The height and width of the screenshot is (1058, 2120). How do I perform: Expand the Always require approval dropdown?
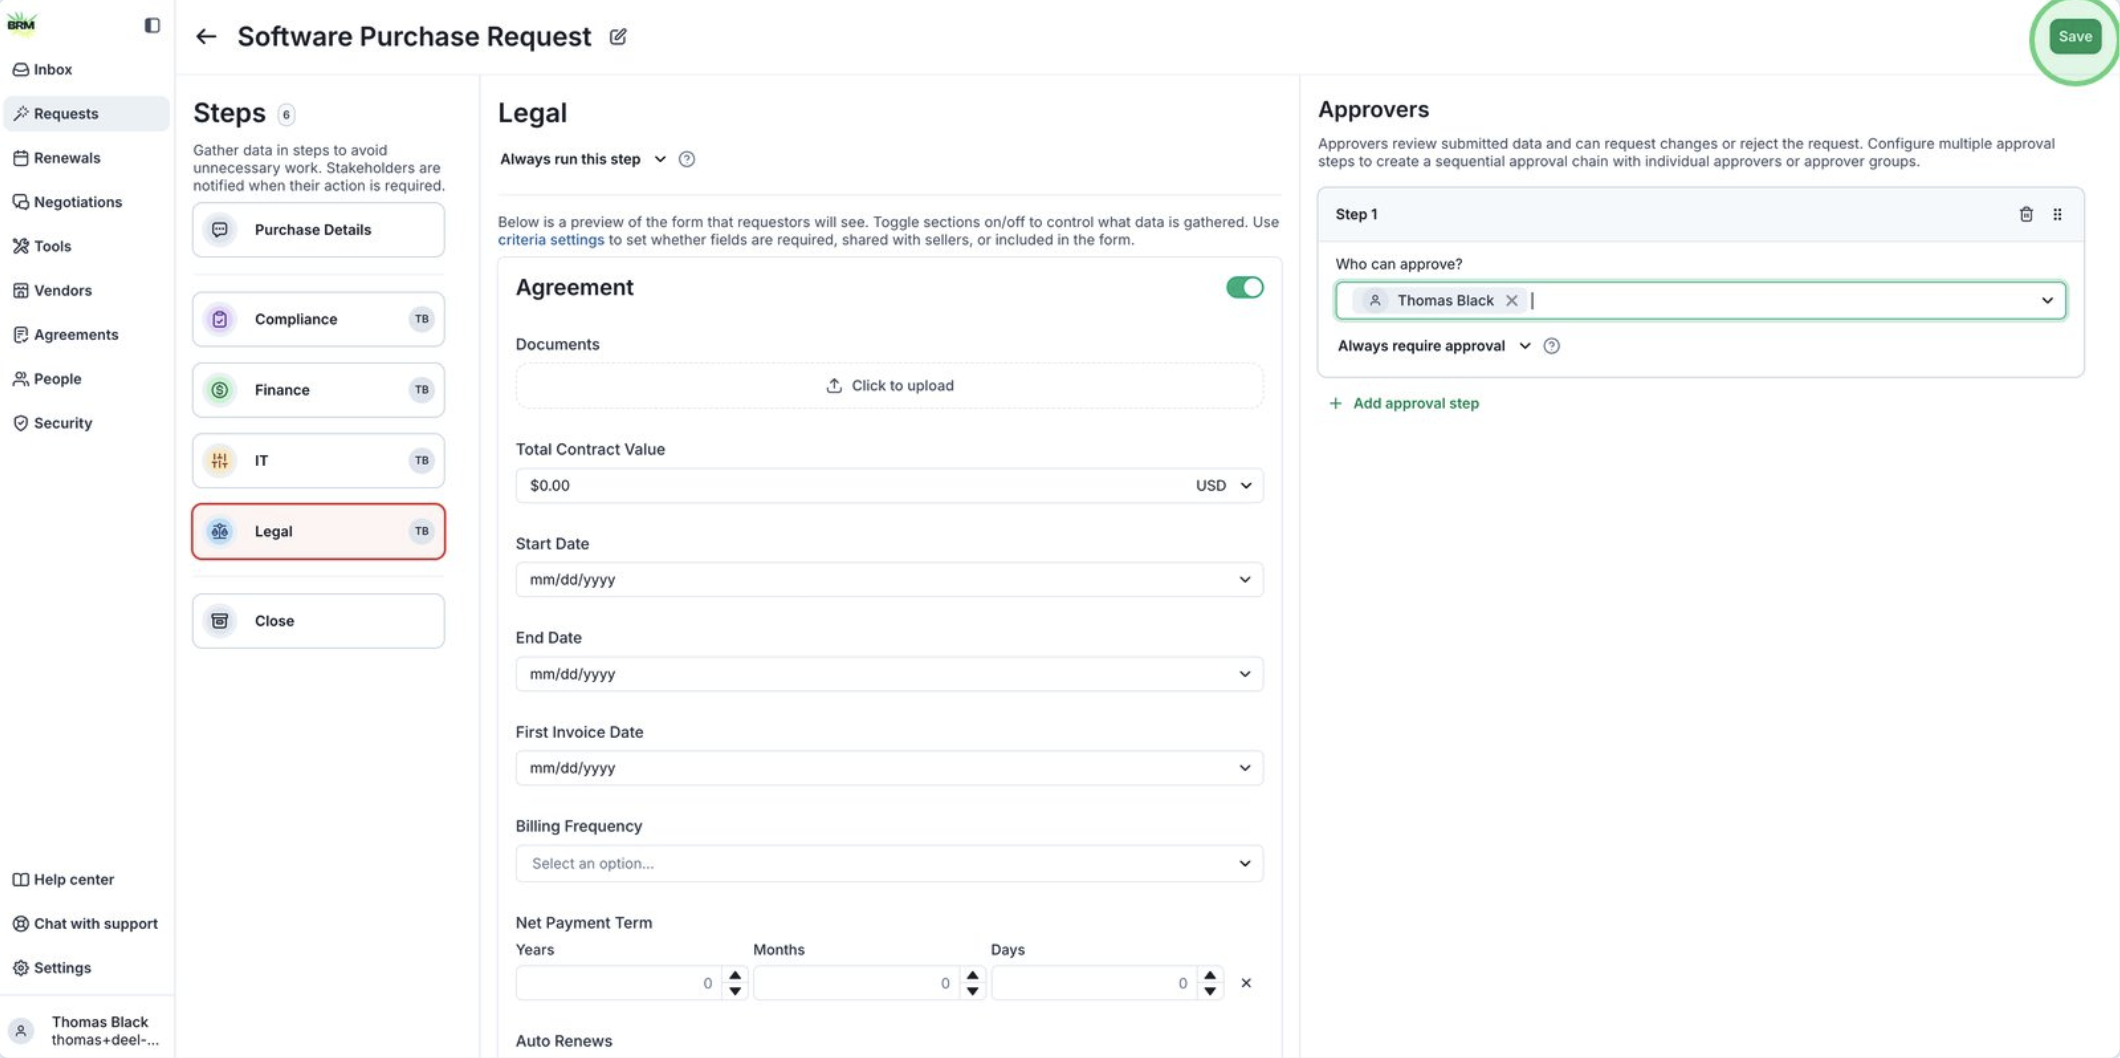(x=1434, y=346)
